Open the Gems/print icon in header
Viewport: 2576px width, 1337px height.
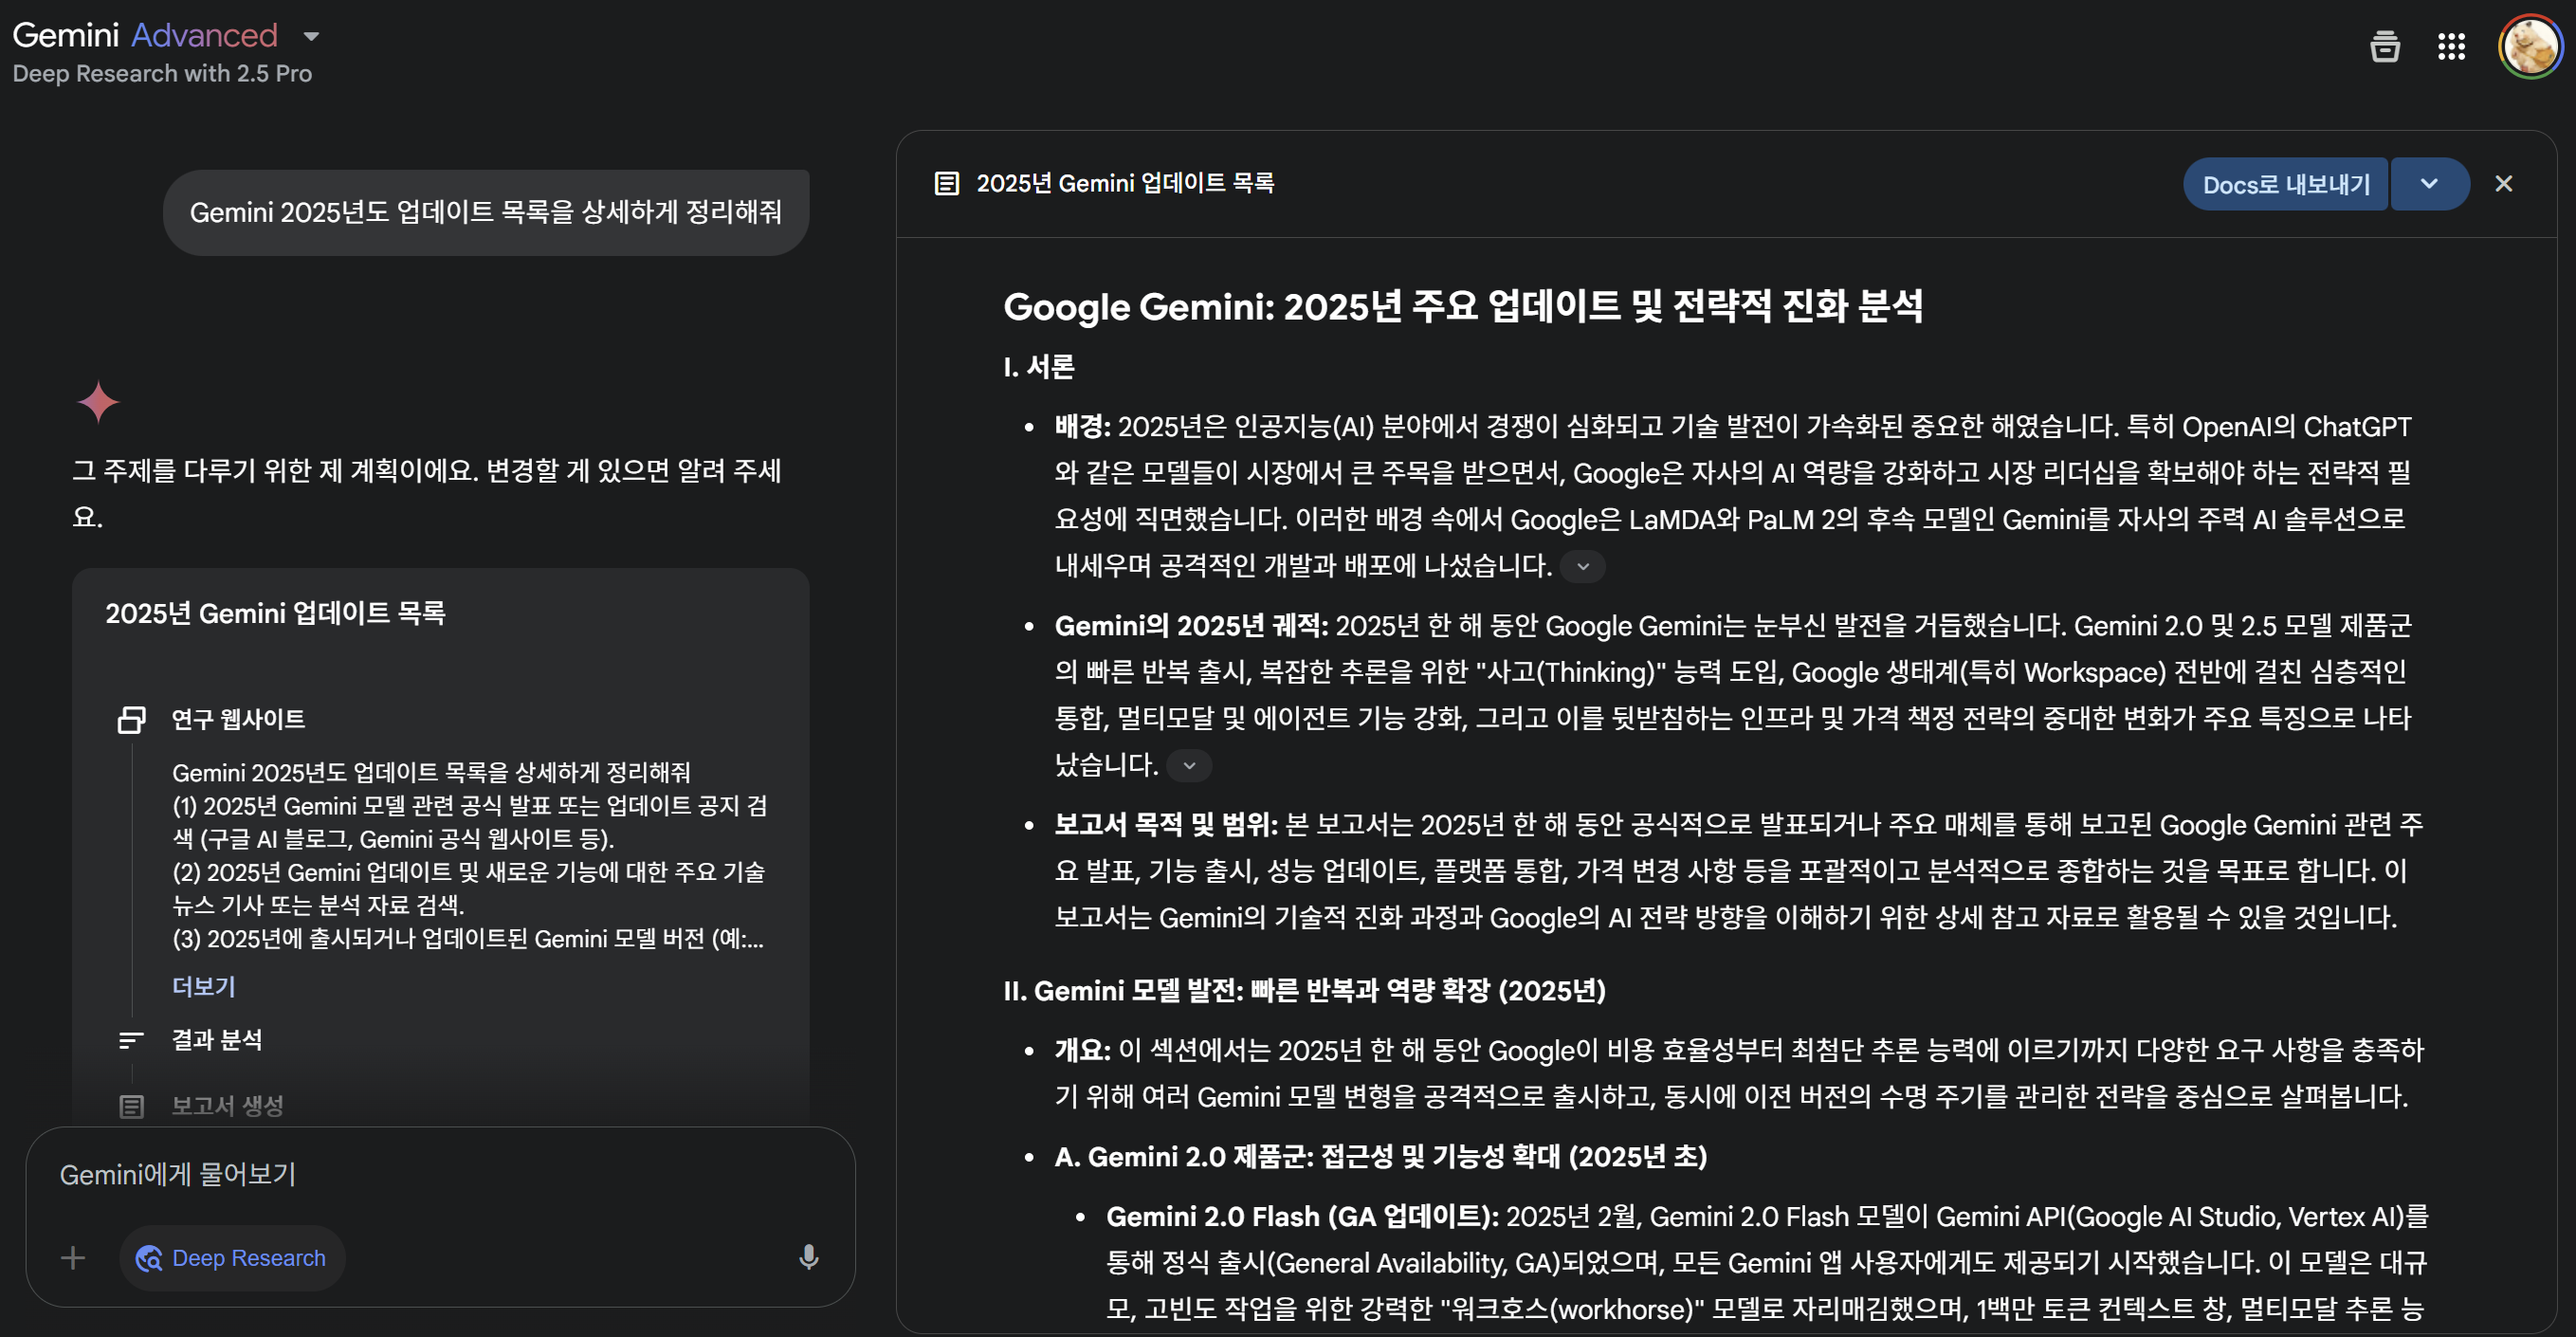(2384, 46)
